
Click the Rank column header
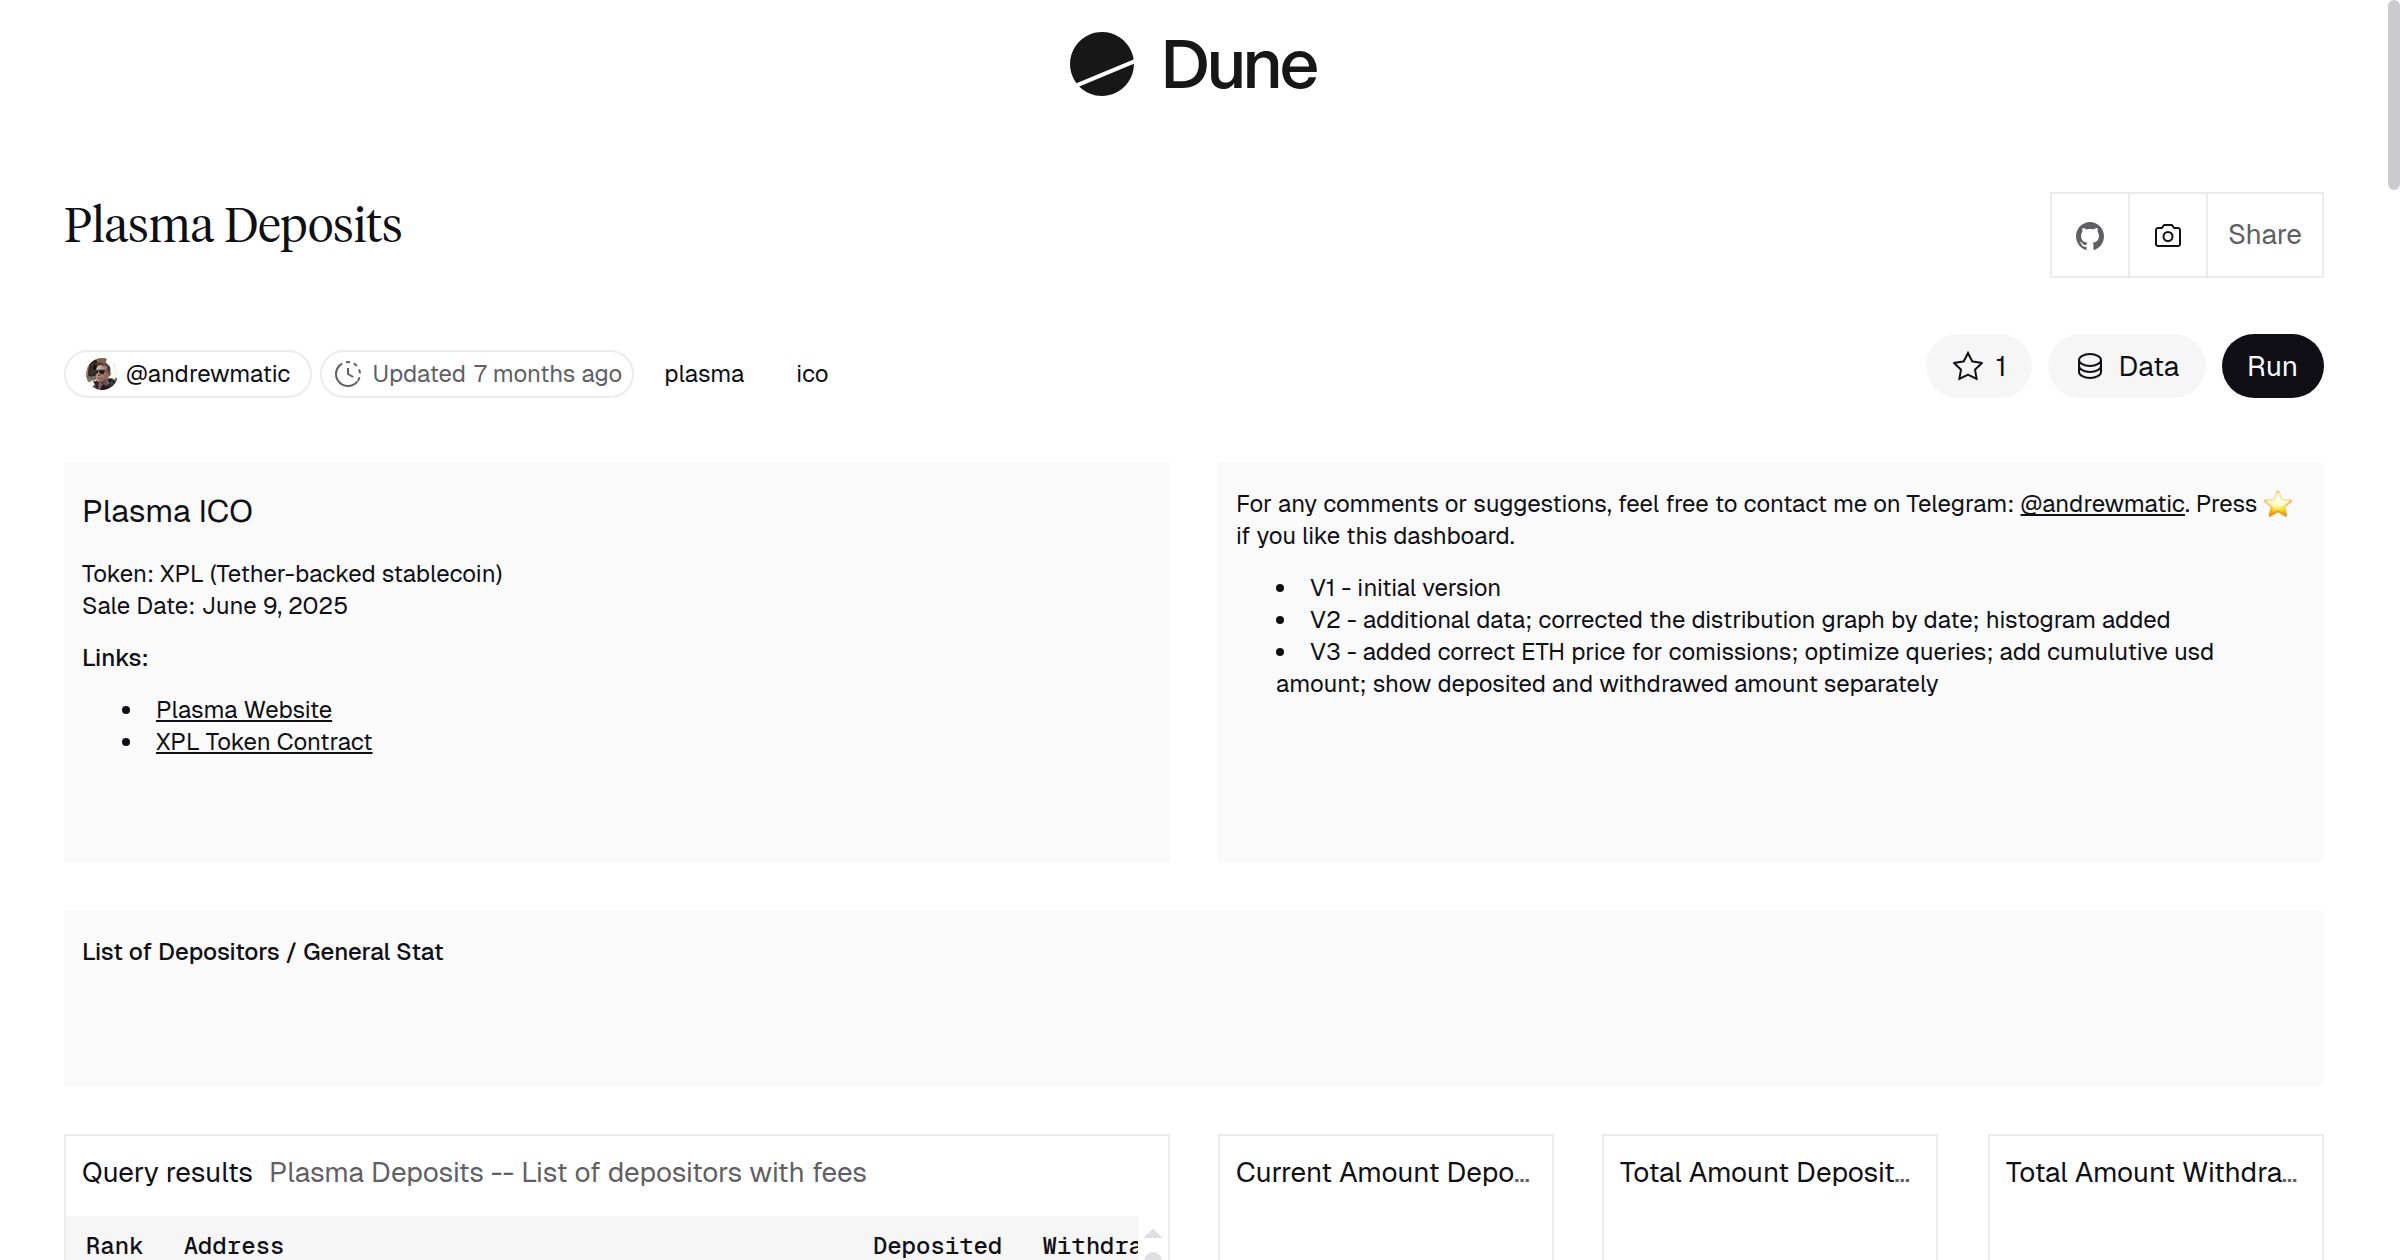(x=114, y=1245)
